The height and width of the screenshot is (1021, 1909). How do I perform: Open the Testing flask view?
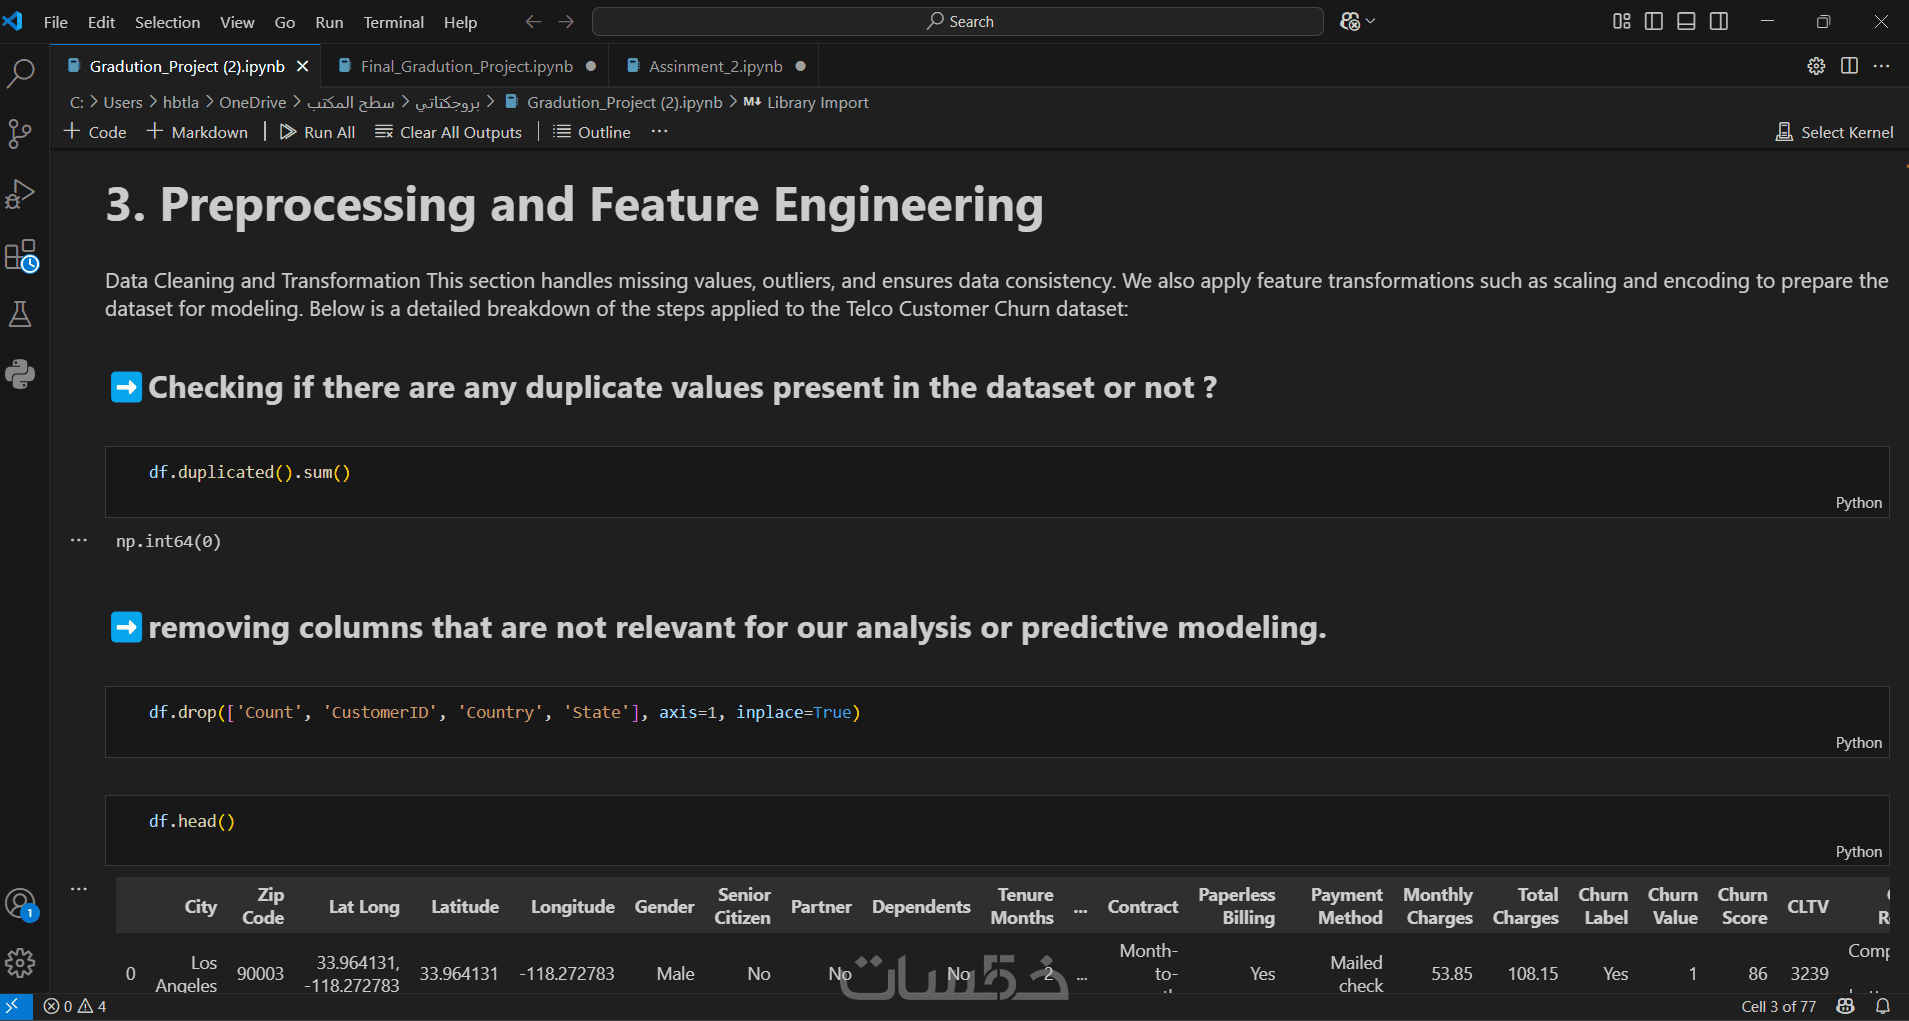pyautogui.click(x=20, y=315)
